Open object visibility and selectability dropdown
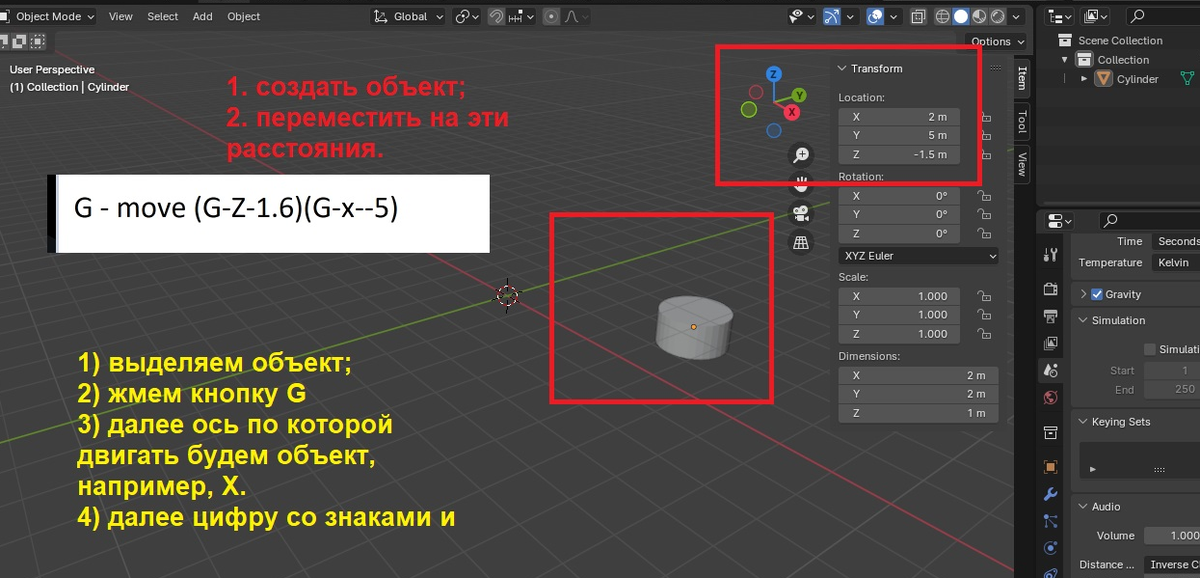 pos(801,16)
